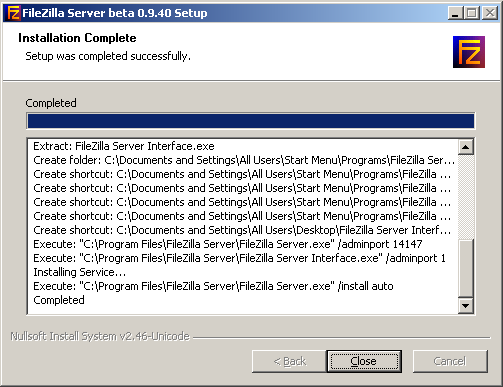503x387 pixels.
Task: Click the scroll down arrow in log list
Action: point(466,305)
